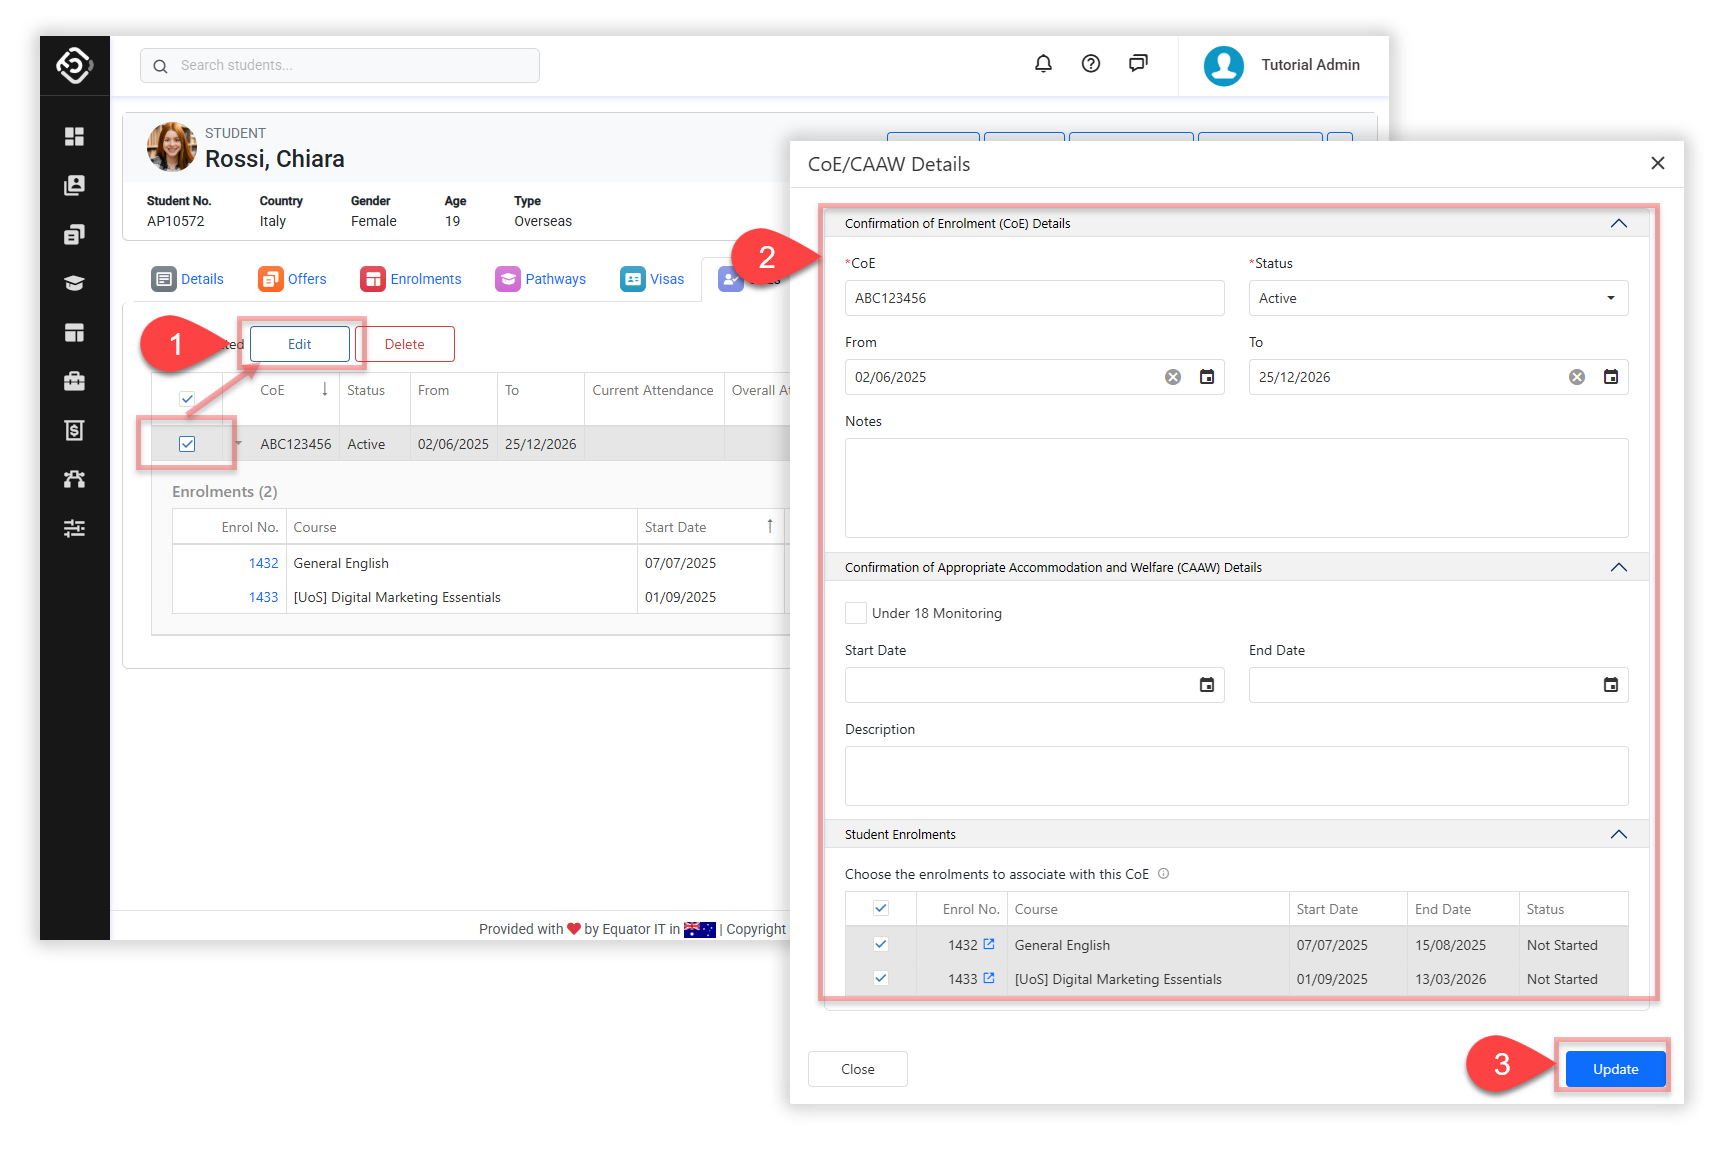Click the Edit button
Image resolution: width=1730 pixels, height=1150 pixels.
pos(300,344)
